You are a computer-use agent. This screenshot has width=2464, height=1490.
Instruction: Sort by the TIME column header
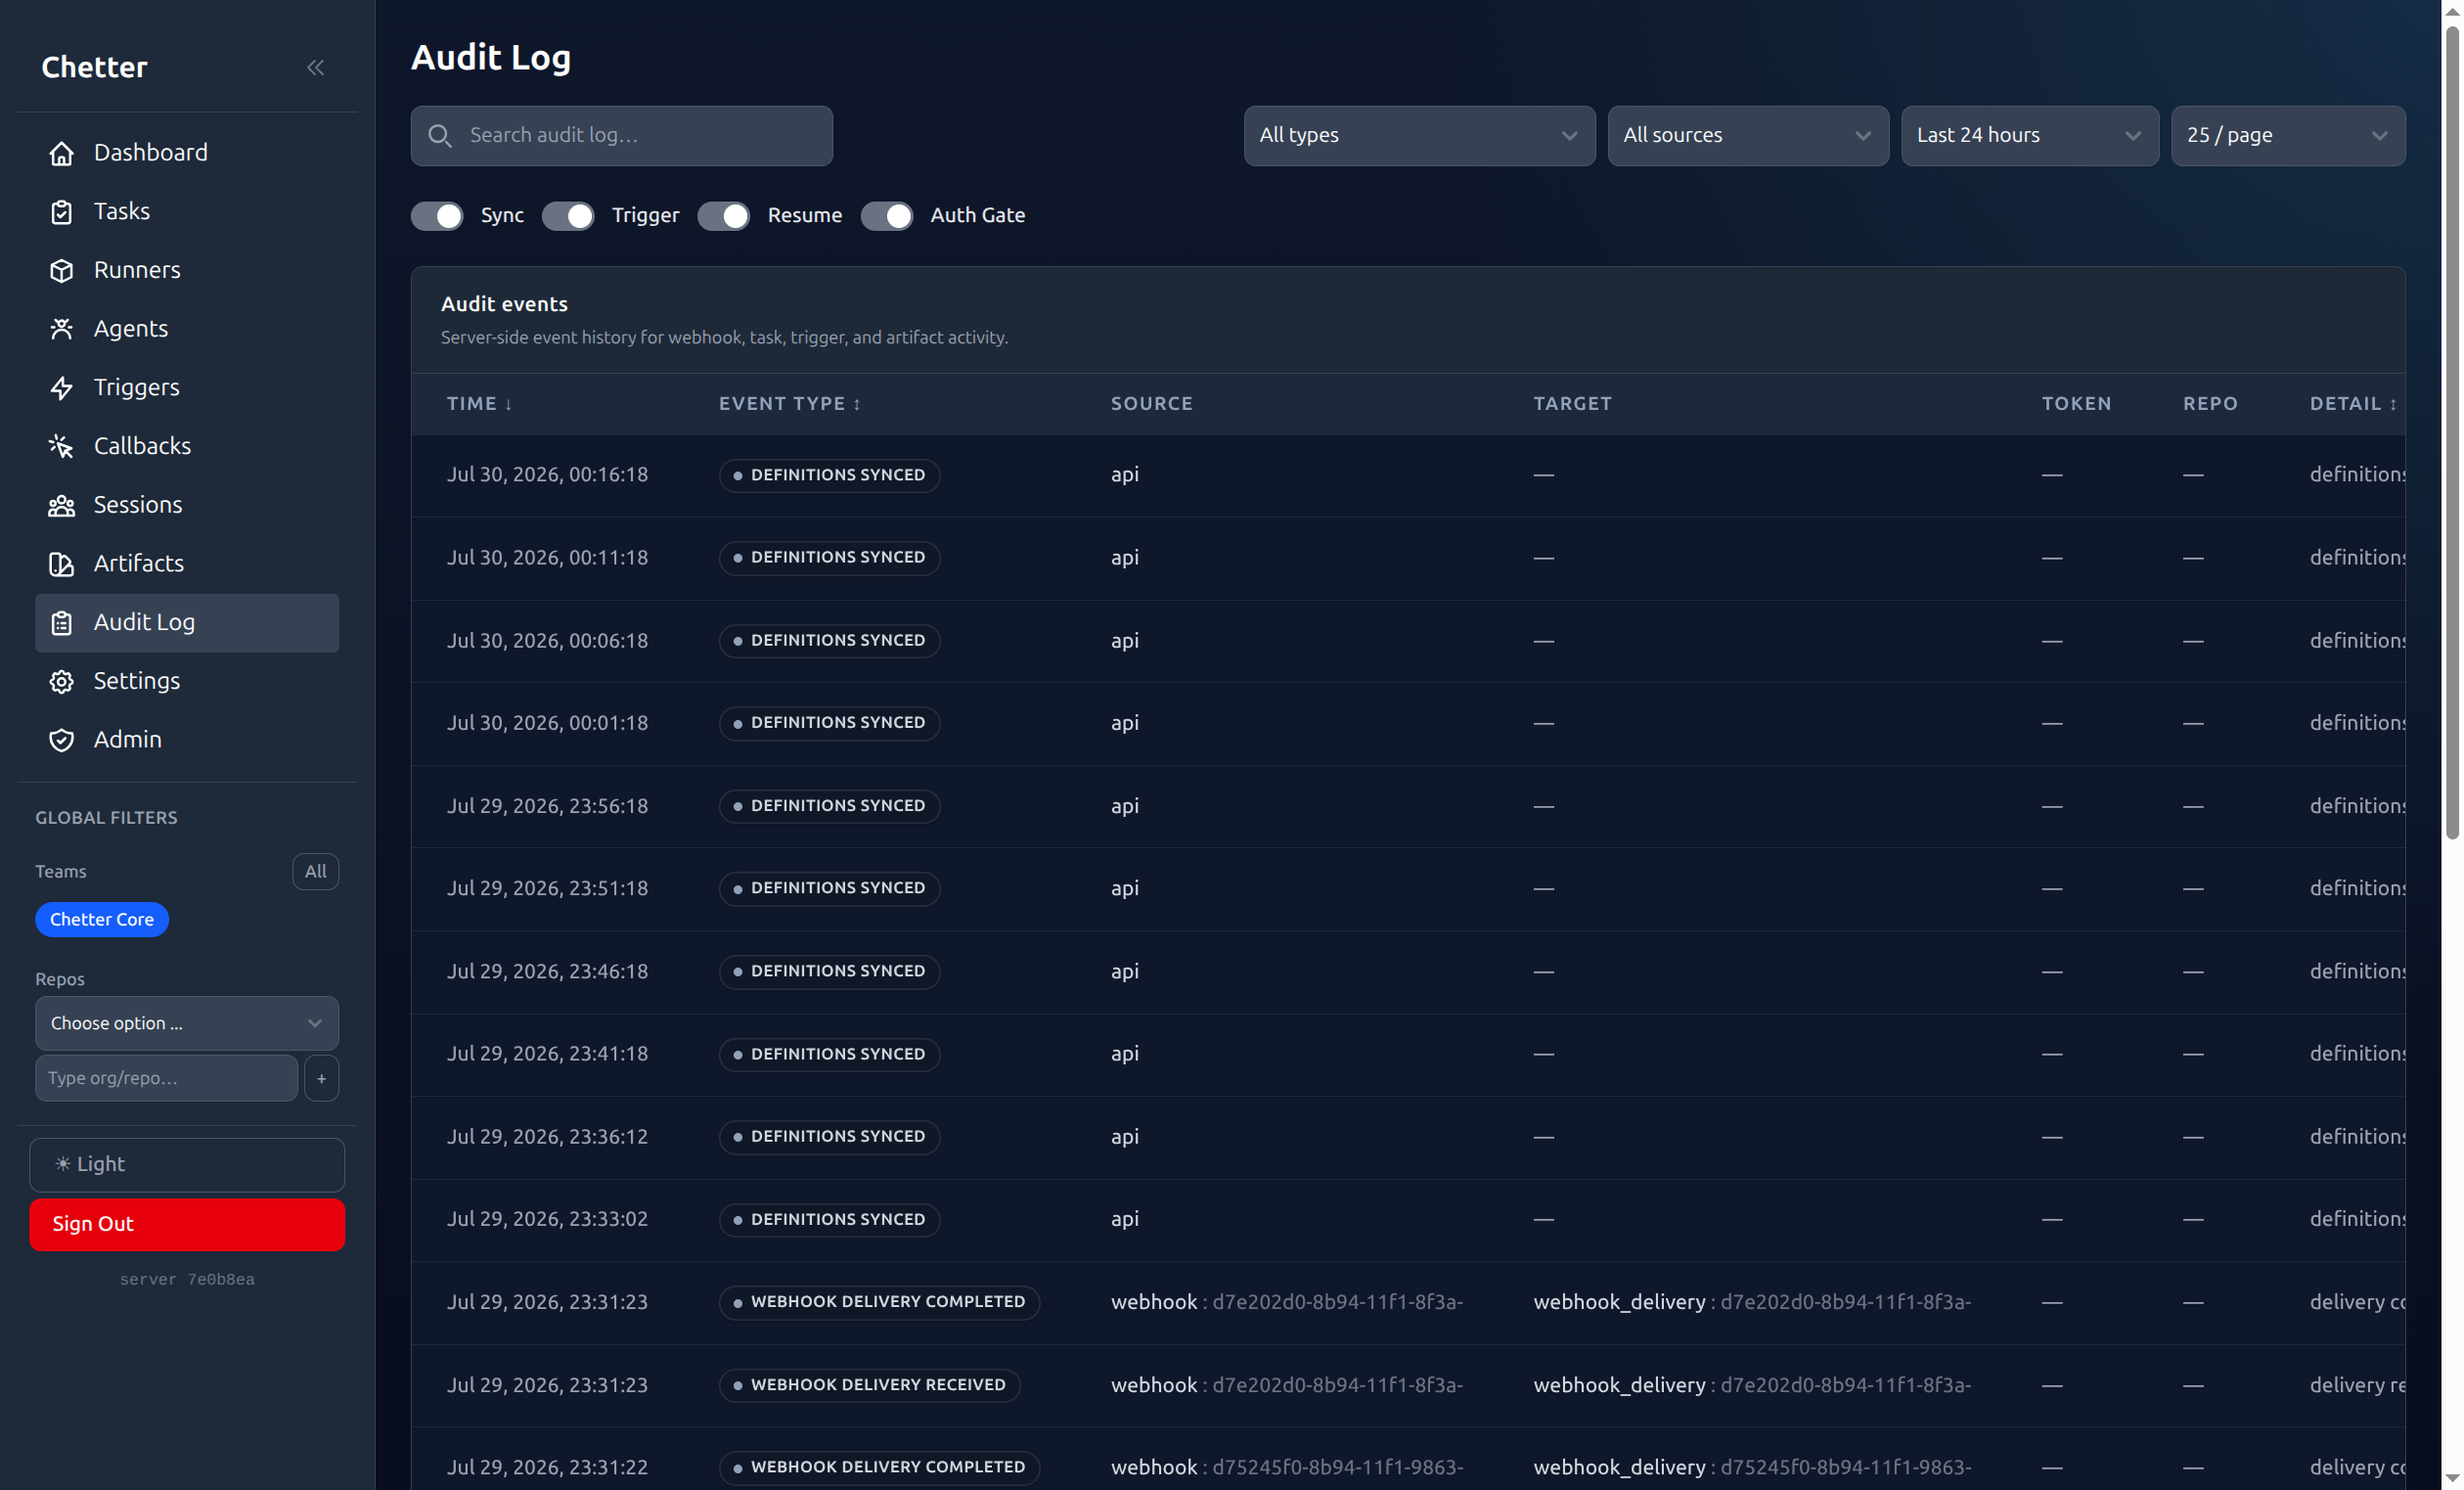click(480, 403)
